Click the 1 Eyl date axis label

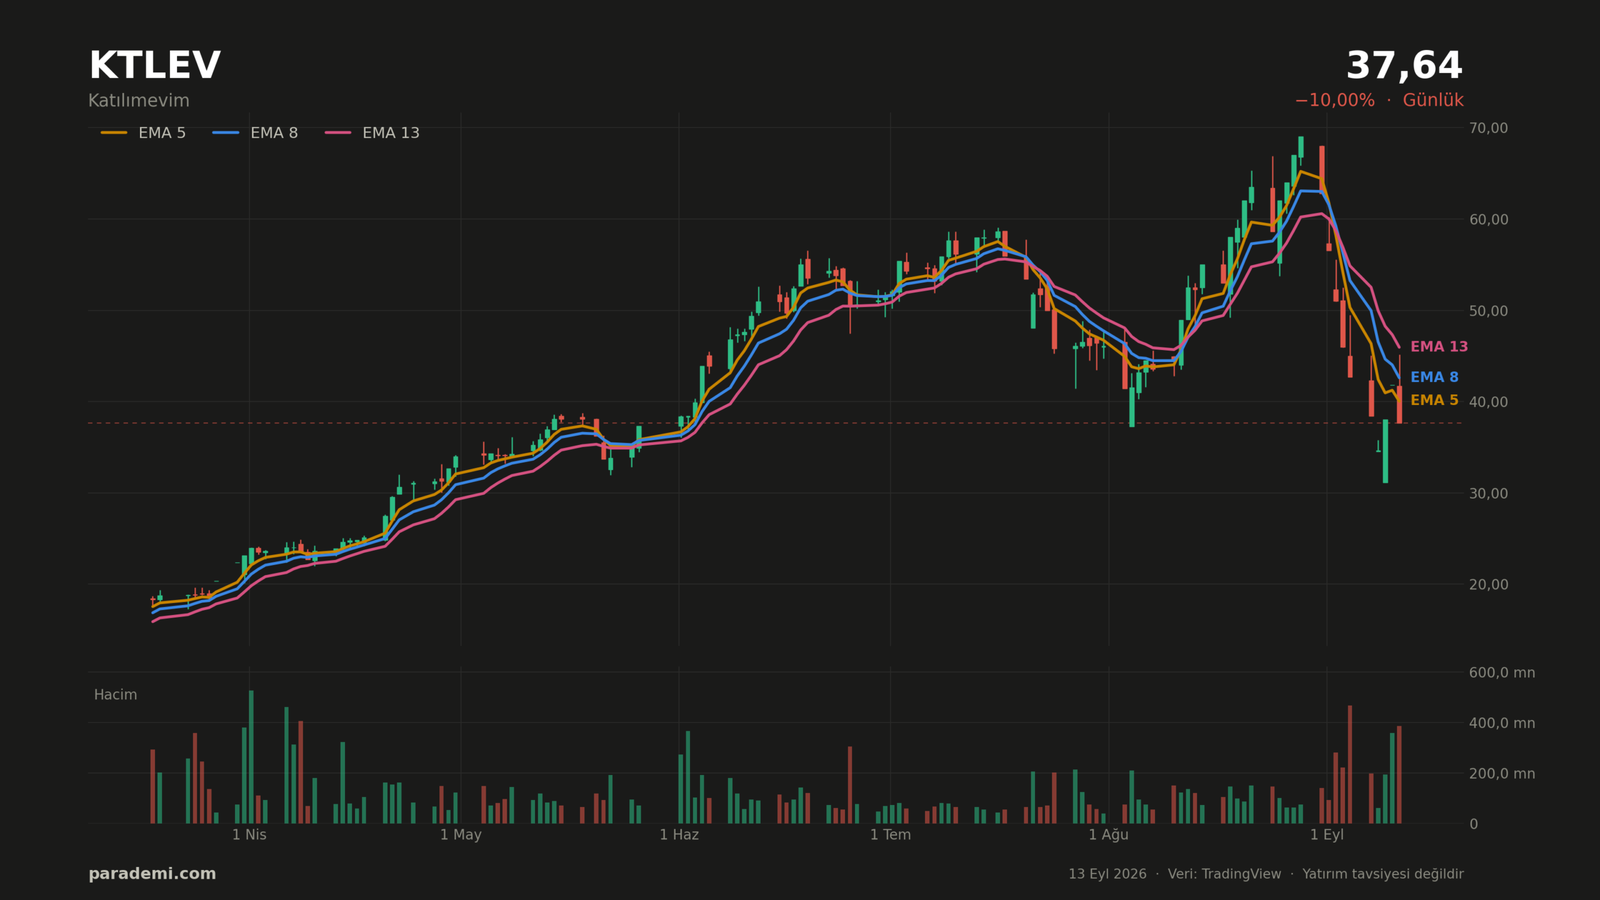click(x=1327, y=835)
